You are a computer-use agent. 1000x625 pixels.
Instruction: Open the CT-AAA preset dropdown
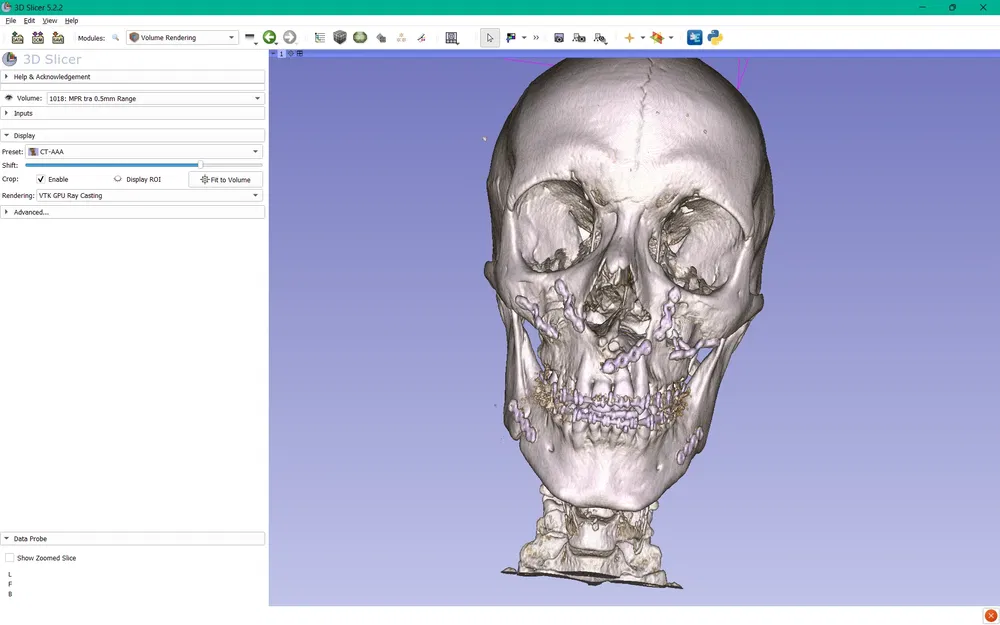coord(144,152)
